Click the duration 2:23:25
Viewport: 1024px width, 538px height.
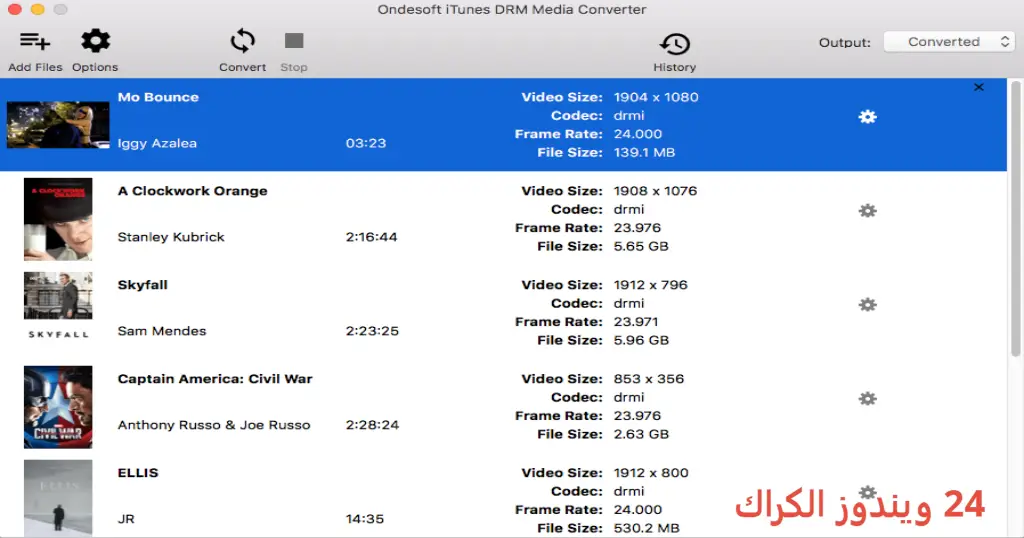(x=372, y=331)
